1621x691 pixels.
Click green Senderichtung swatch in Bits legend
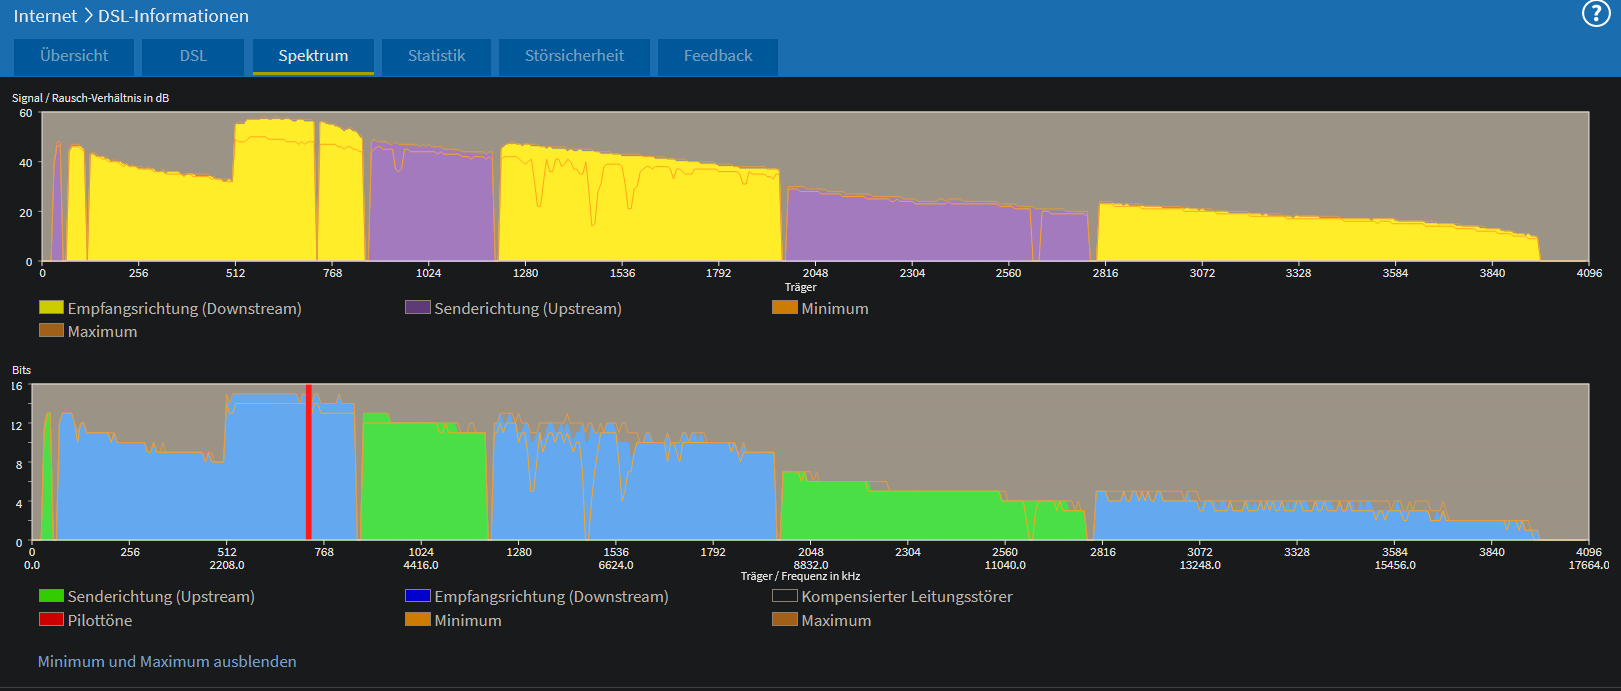(51, 595)
